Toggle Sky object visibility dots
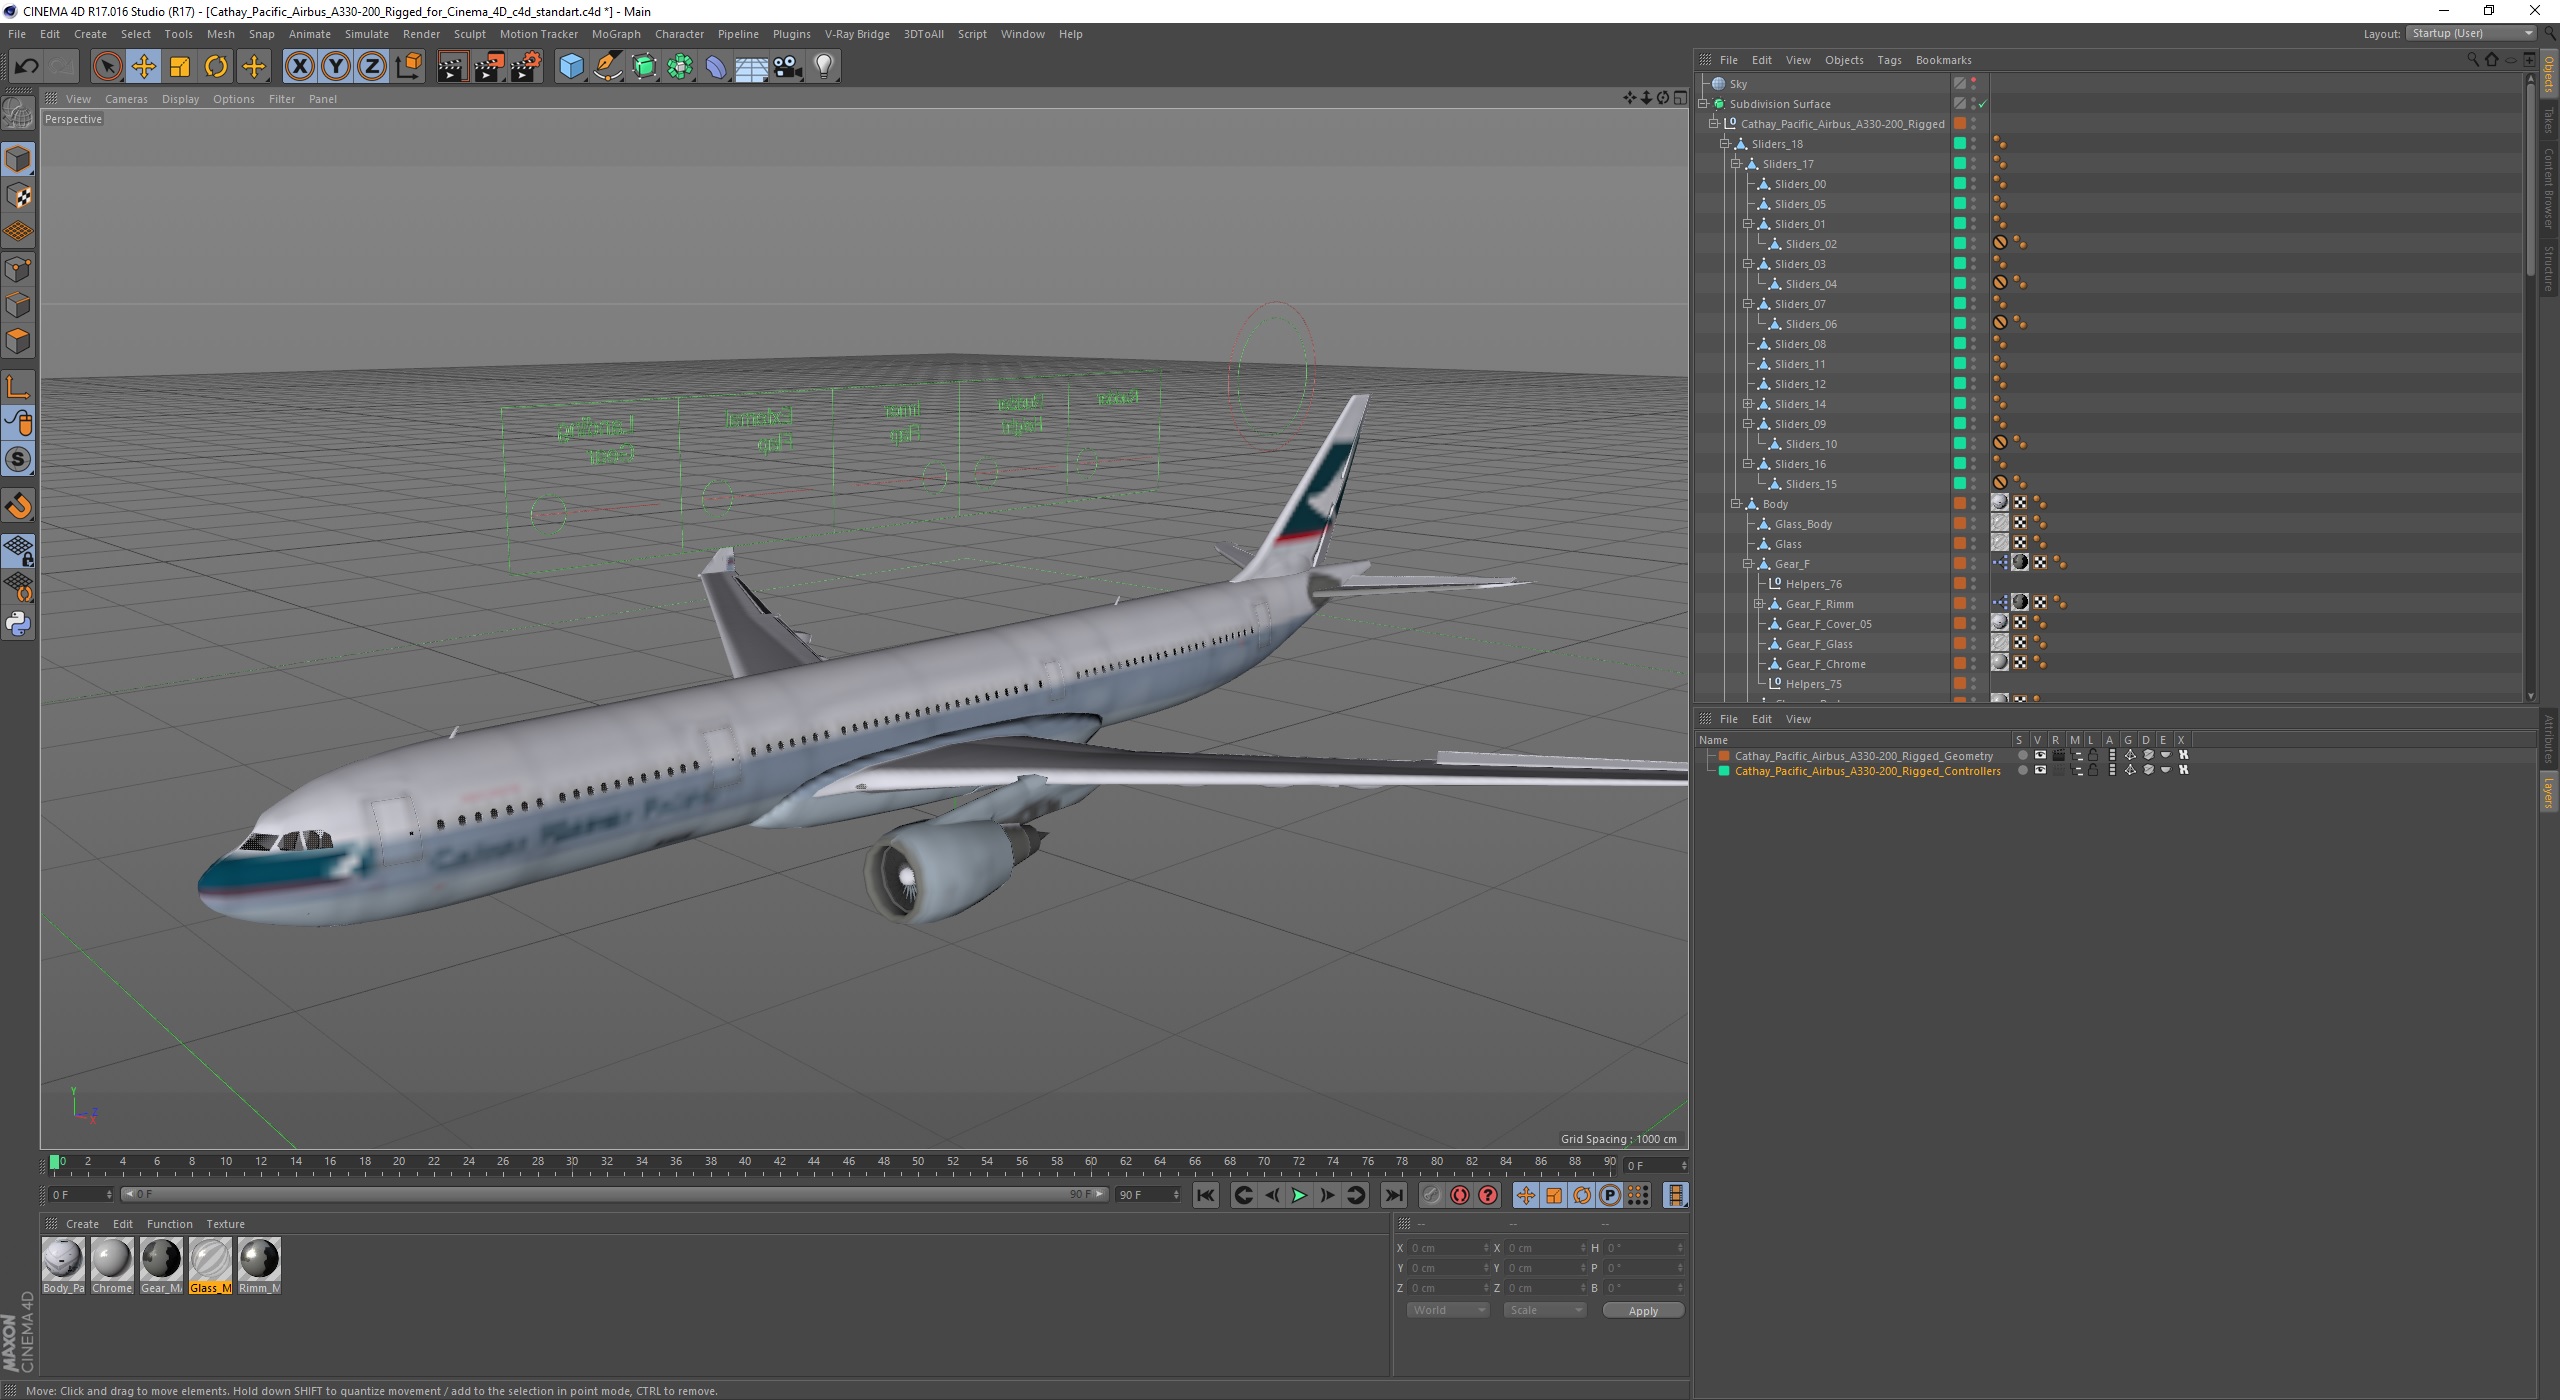This screenshot has width=2560, height=1400. 1973,84
